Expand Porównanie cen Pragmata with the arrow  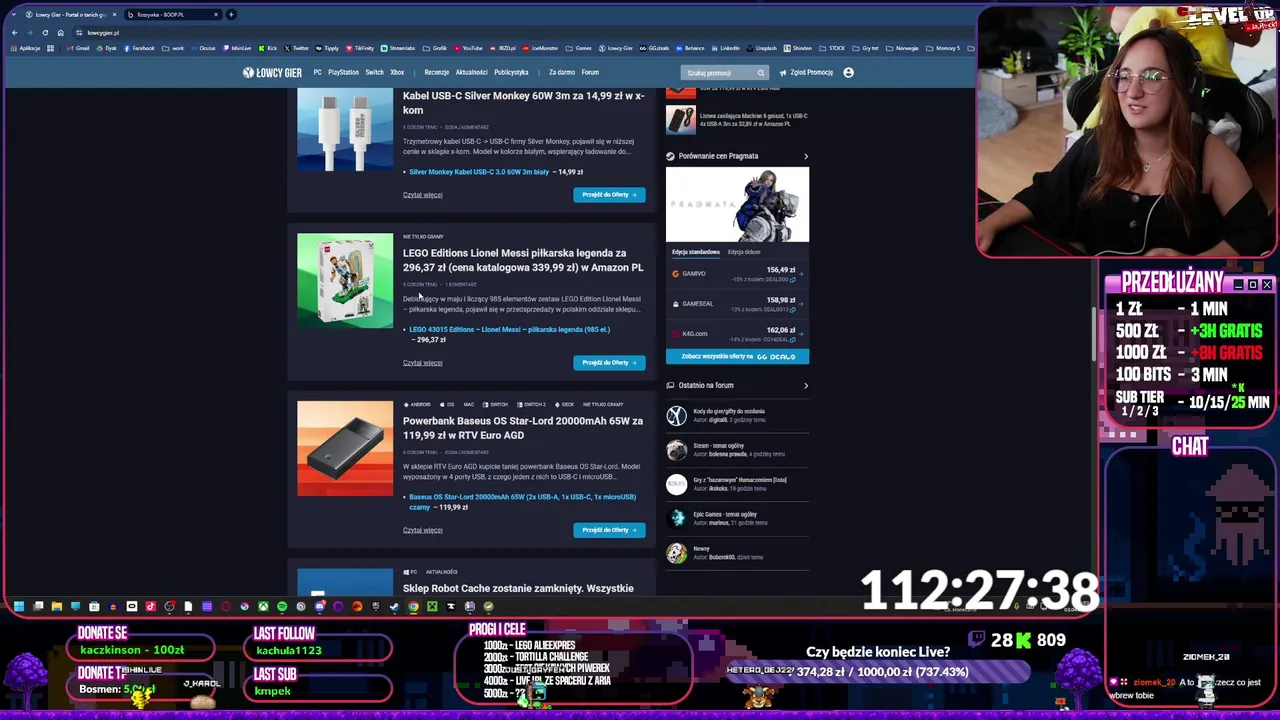click(806, 156)
